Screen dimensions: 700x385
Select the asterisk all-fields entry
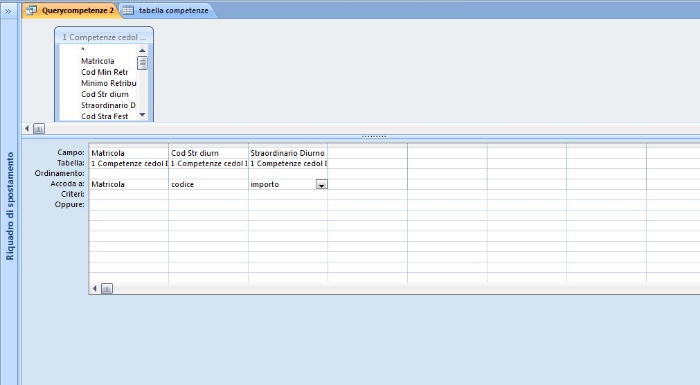(83, 50)
